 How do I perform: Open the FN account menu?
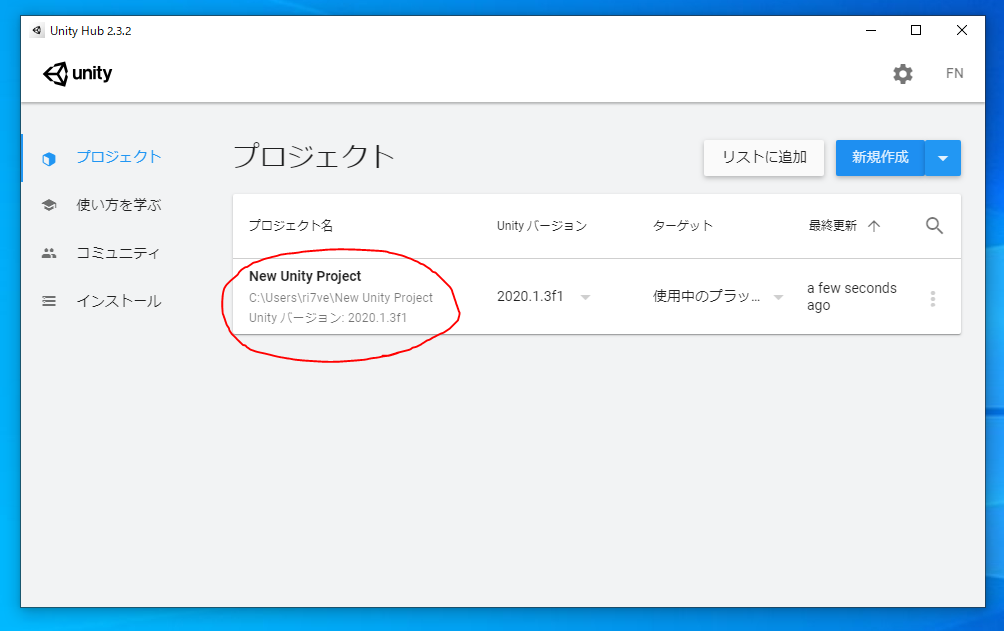[x=954, y=73]
